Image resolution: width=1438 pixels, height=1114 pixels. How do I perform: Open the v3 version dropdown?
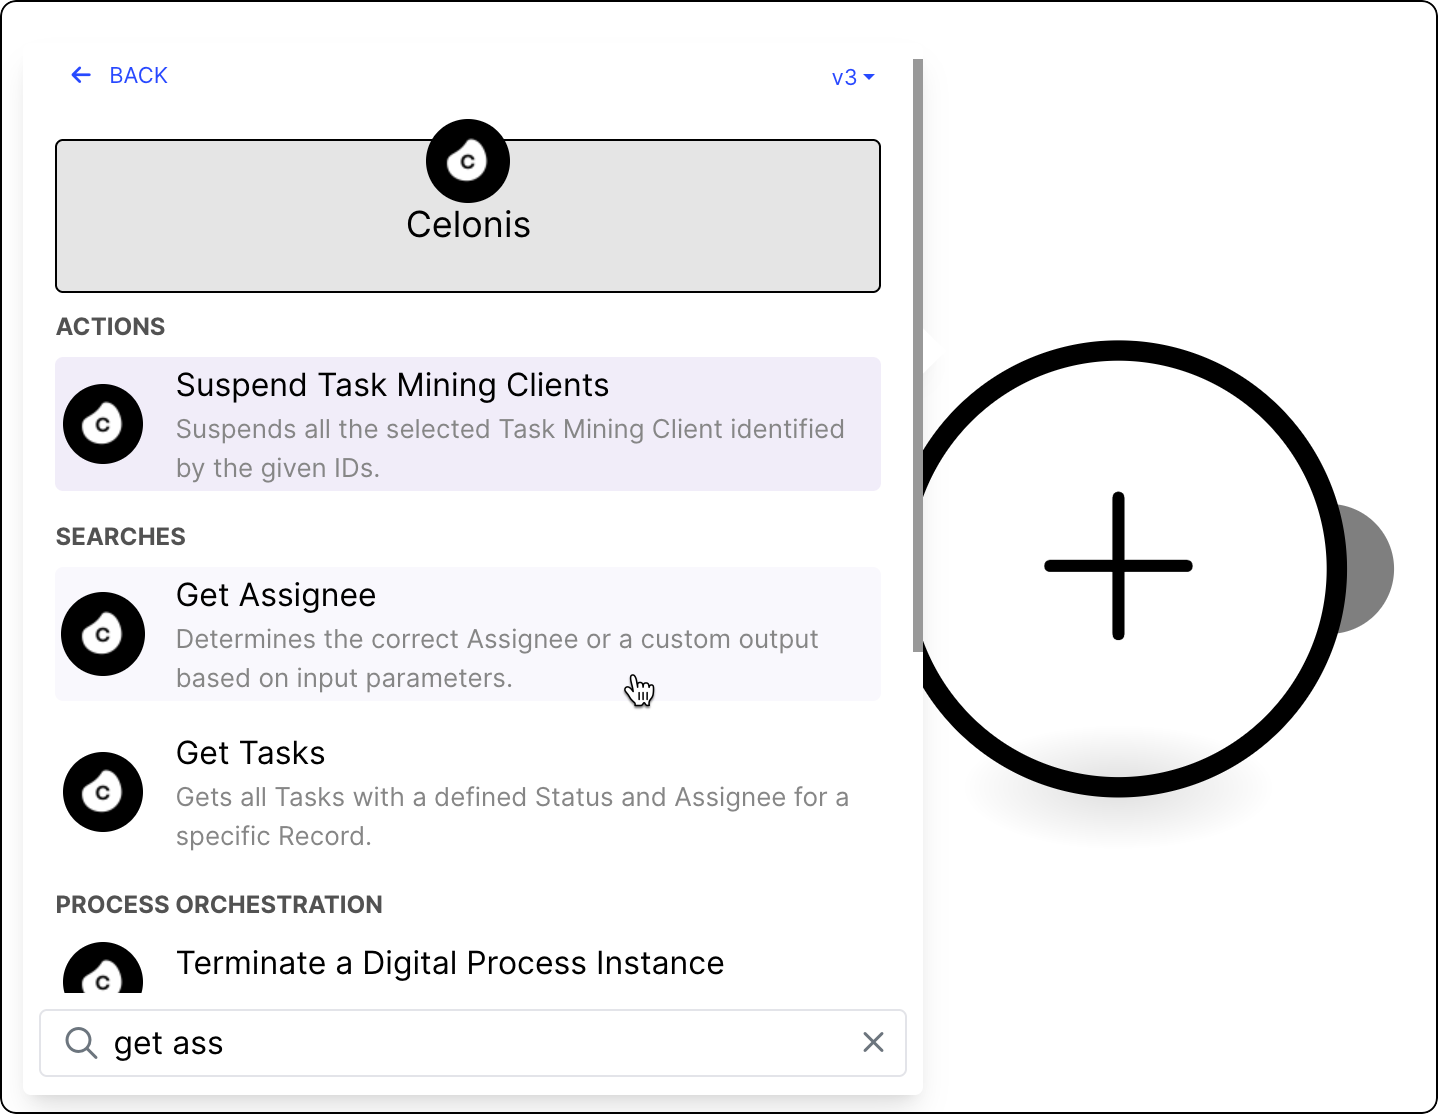[853, 77]
